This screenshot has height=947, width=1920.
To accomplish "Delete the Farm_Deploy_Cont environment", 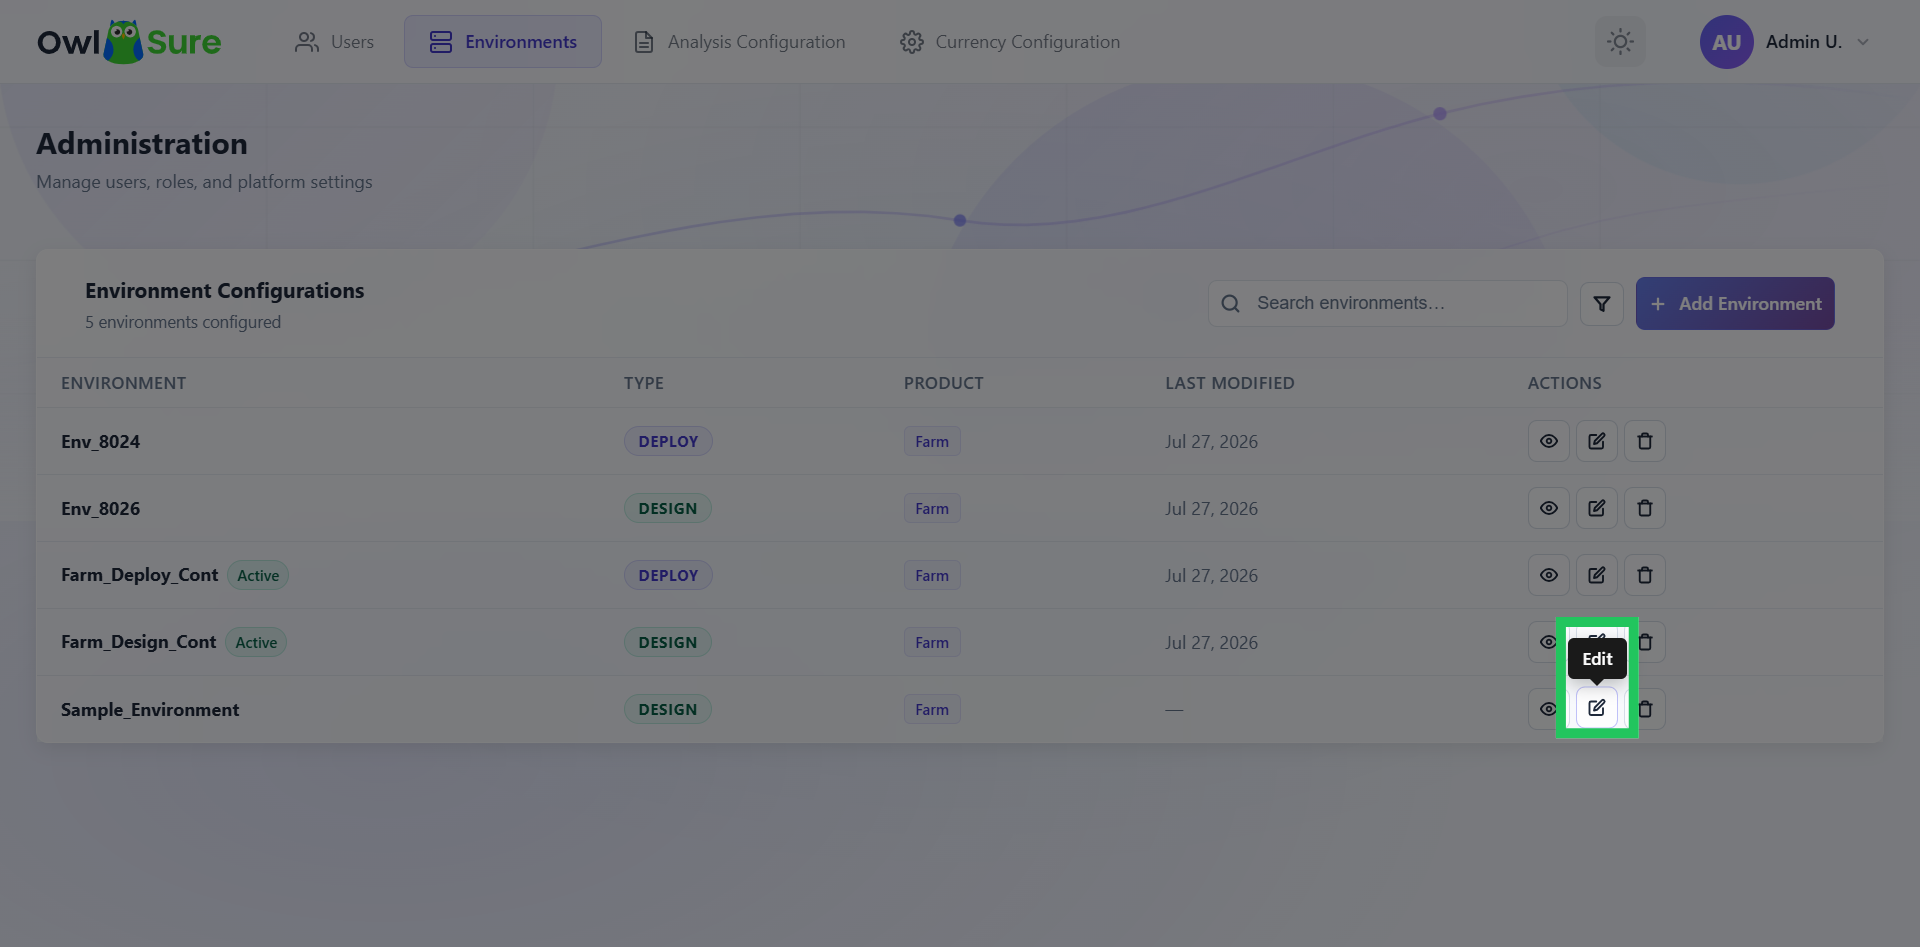I will coord(1644,575).
